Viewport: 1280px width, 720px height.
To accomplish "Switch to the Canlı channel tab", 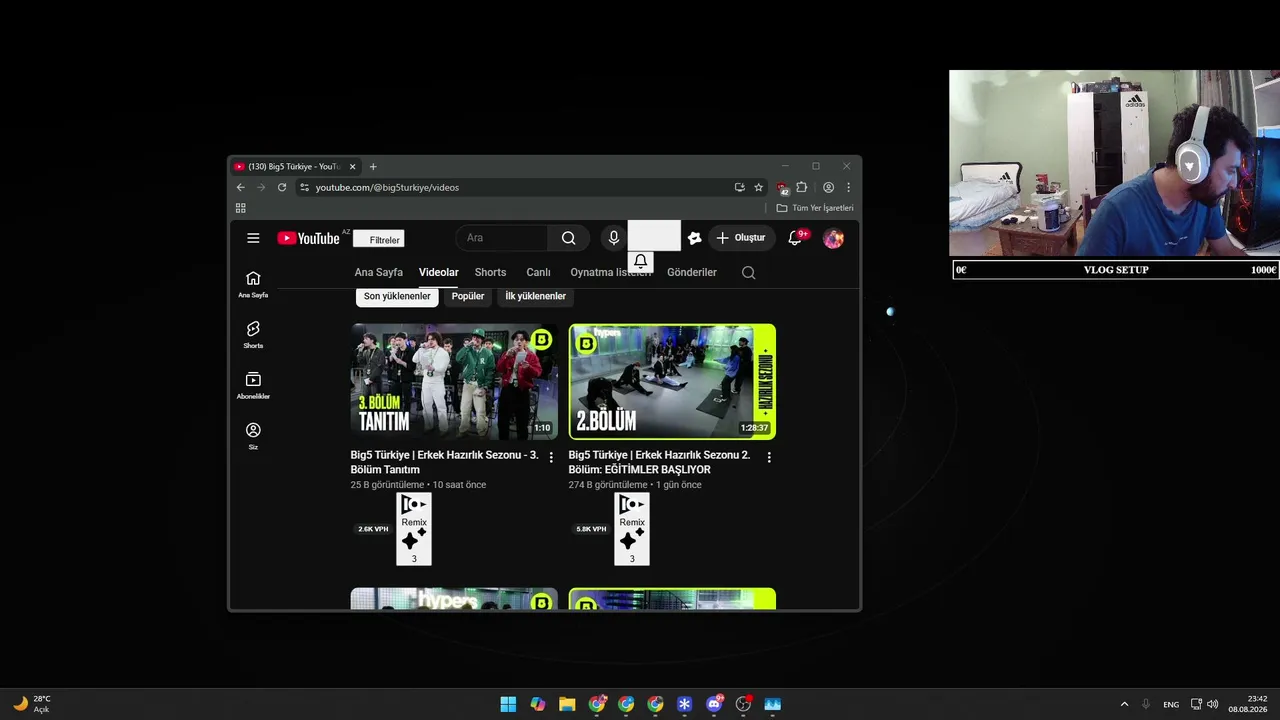I will pos(538,272).
